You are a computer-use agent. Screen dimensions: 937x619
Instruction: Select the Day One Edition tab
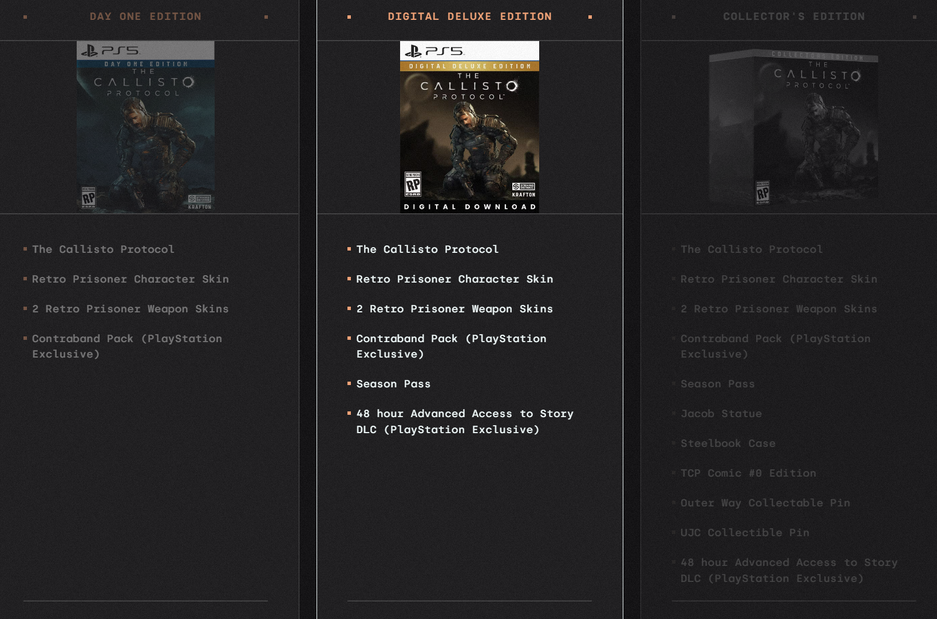pos(145,17)
